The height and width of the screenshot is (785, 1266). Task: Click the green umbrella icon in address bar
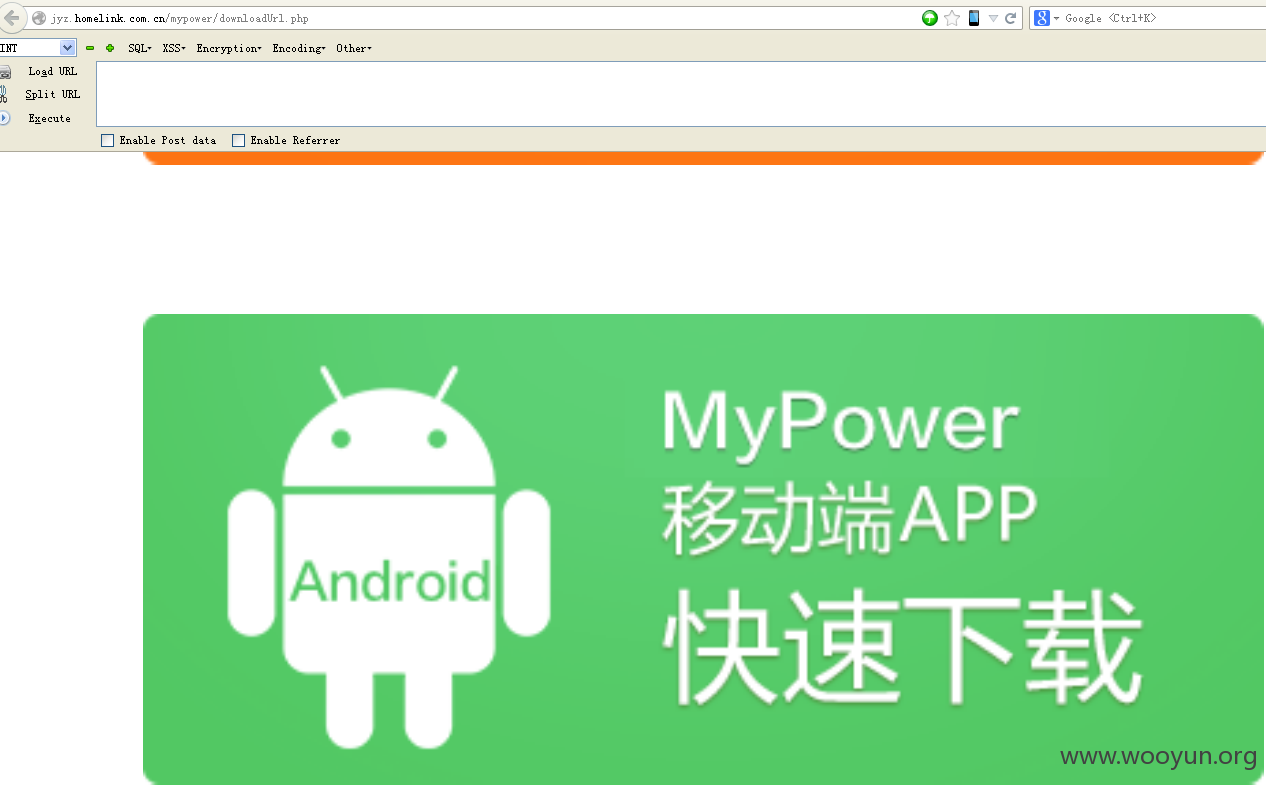coord(930,18)
